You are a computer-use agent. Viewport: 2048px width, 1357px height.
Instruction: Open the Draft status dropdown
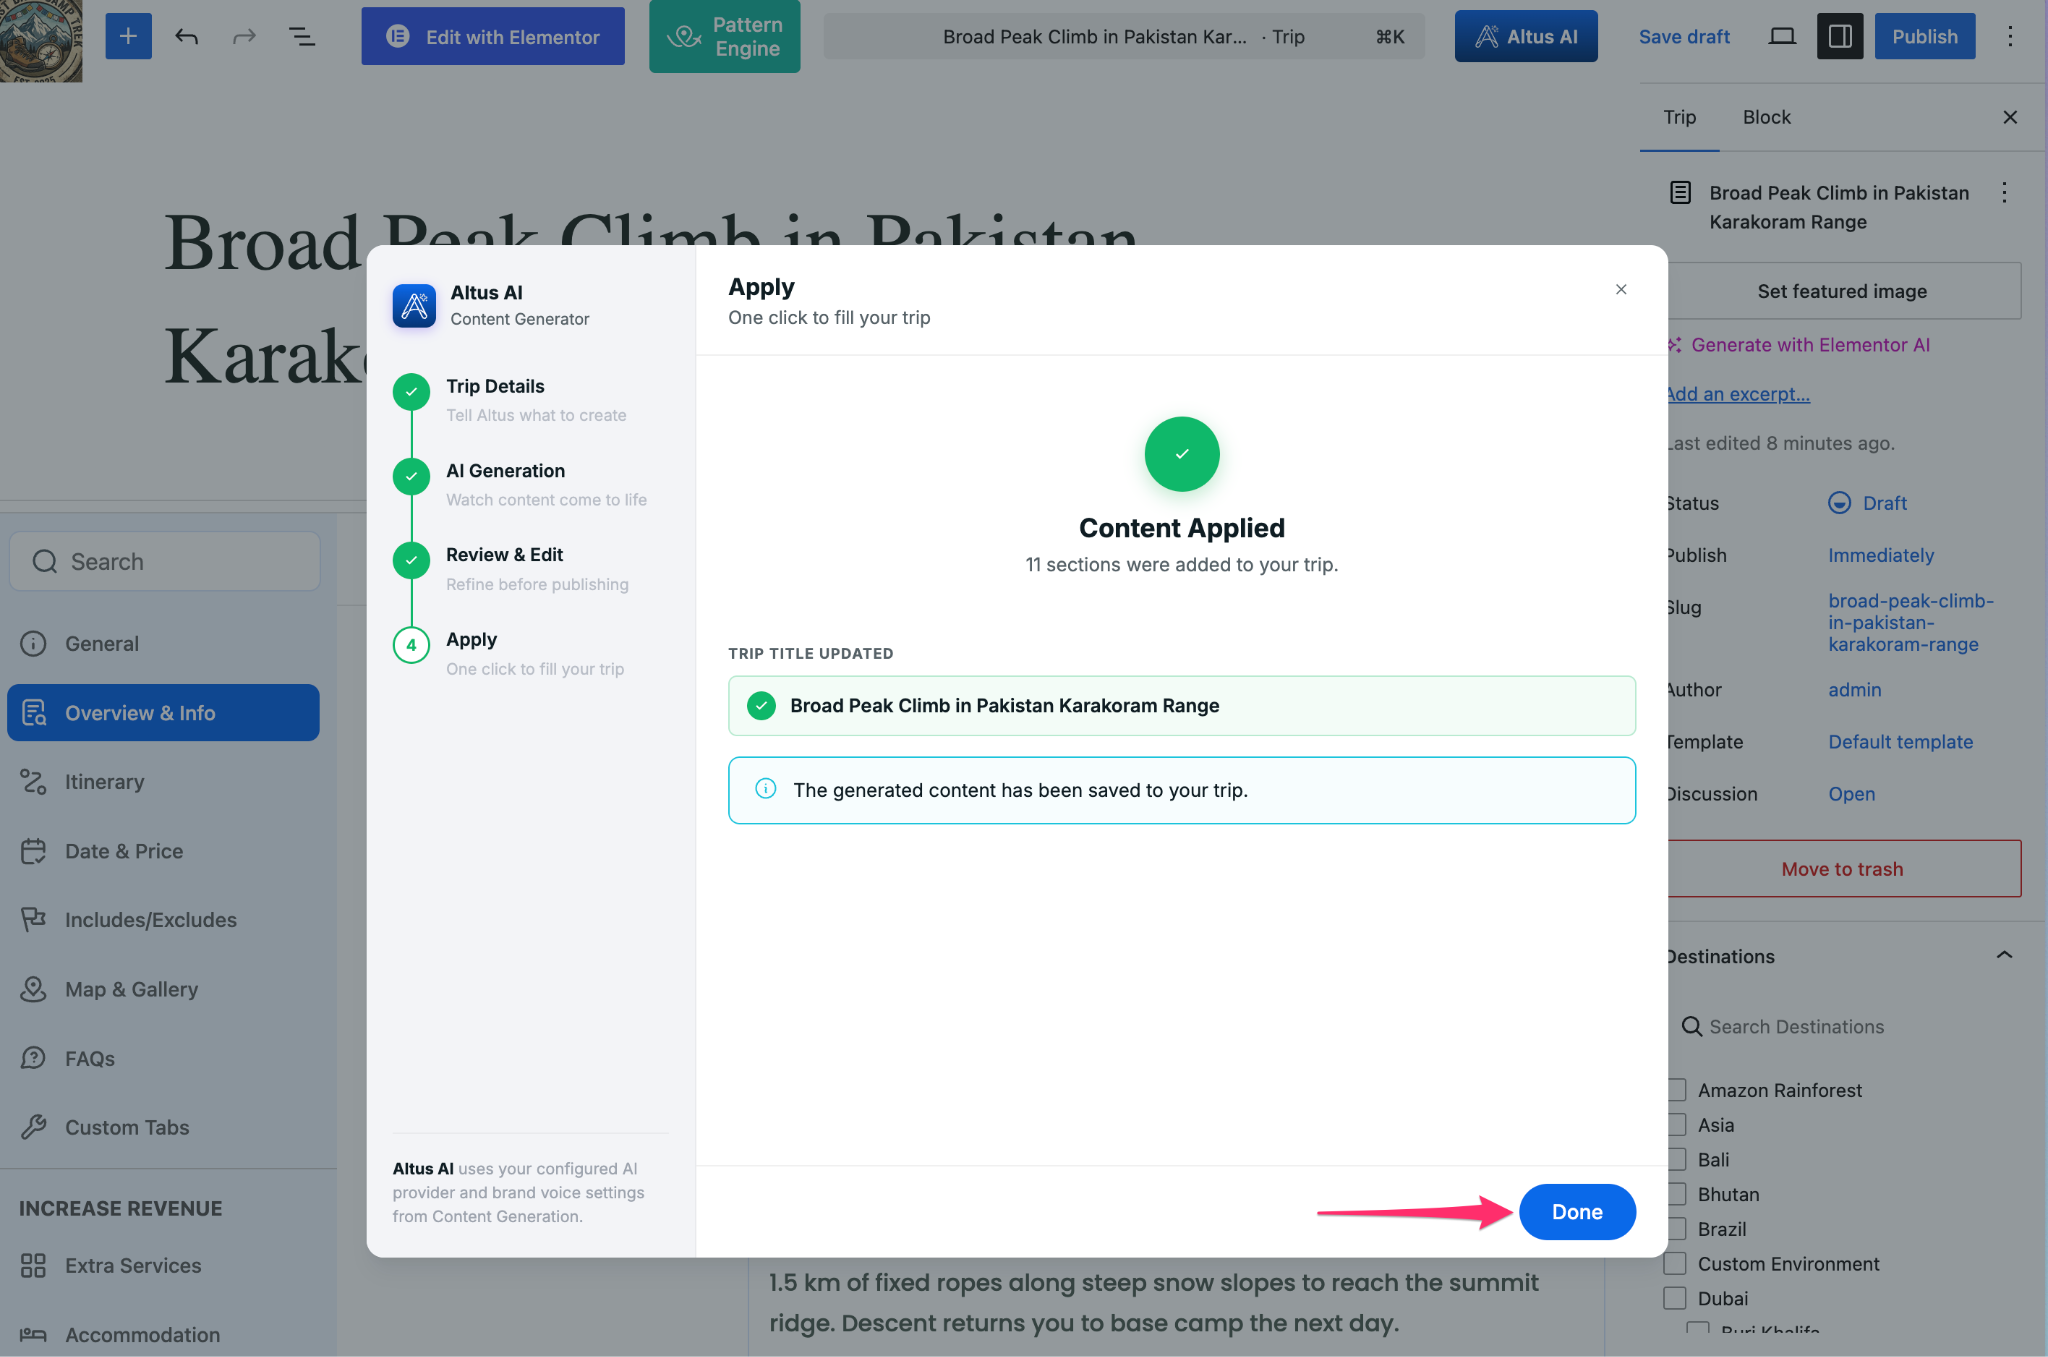[x=1868, y=503]
